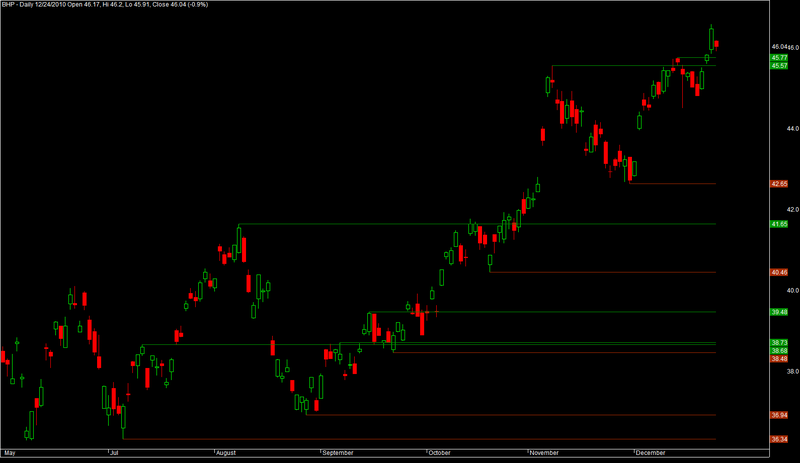Image resolution: width=800 pixels, height=463 pixels.
Task: Click the 46.04 last close label
Action: (780, 47)
